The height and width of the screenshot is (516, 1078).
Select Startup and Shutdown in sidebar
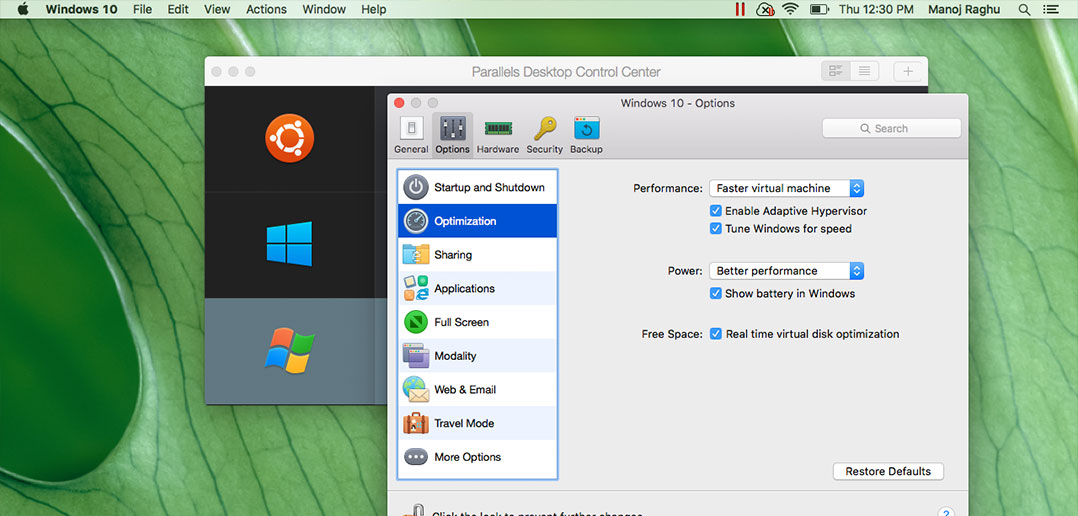tap(478, 187)
